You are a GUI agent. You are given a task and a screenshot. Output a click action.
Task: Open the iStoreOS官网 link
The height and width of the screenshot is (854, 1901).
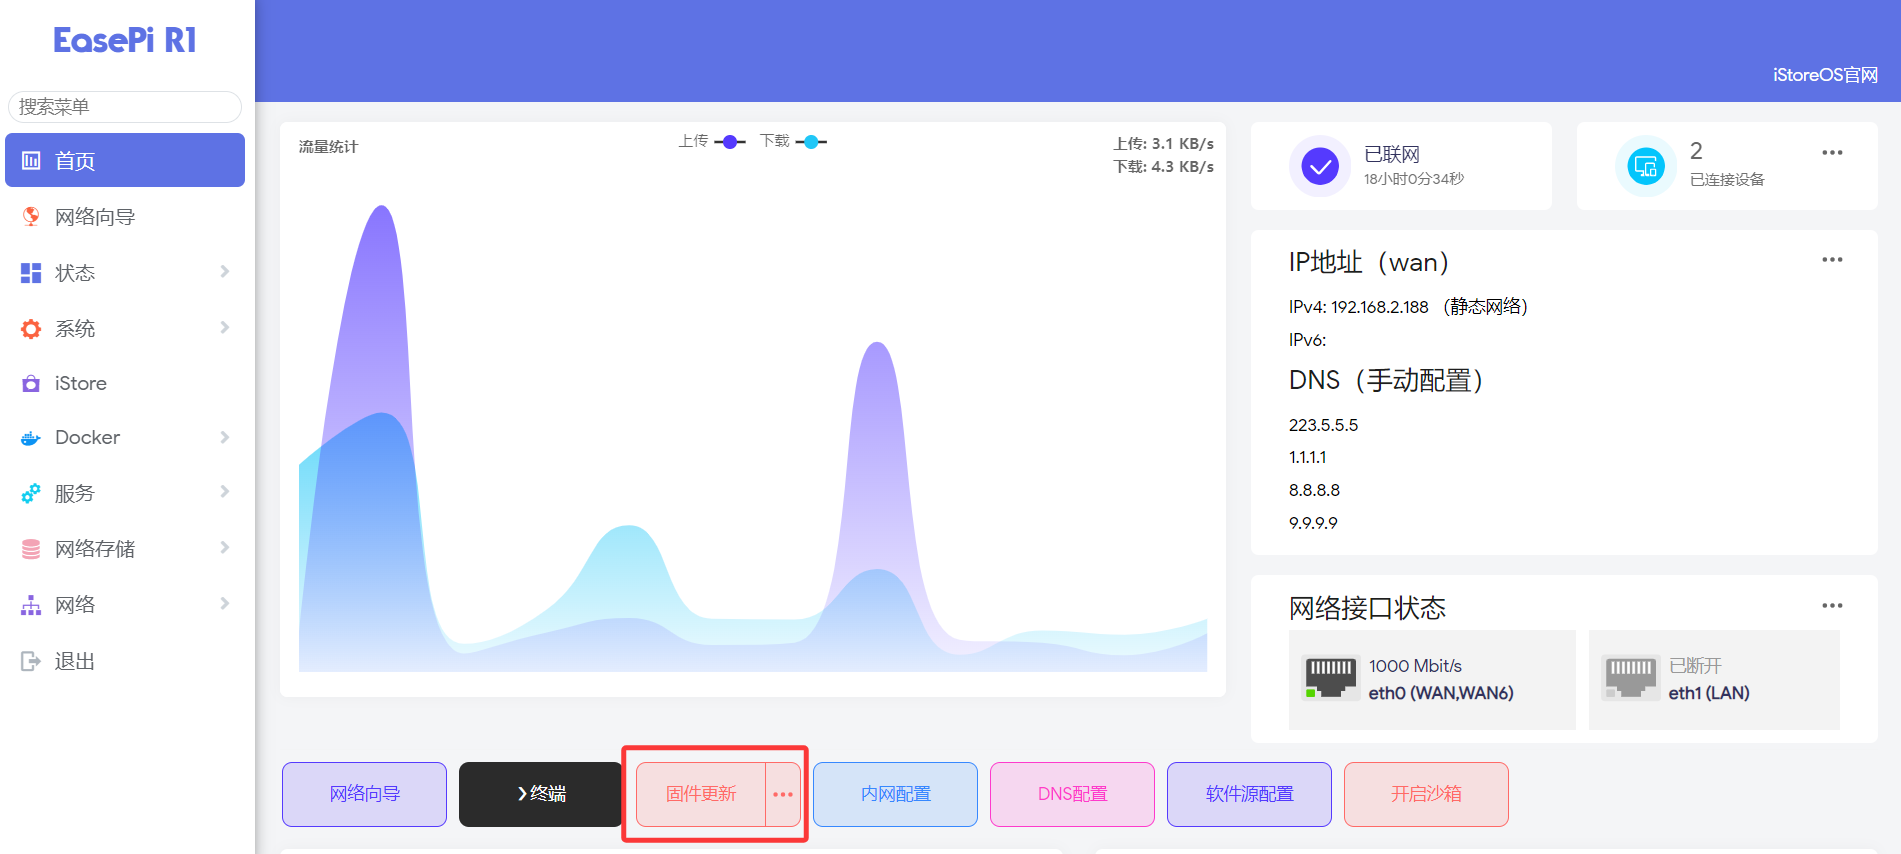(1825, 75)
